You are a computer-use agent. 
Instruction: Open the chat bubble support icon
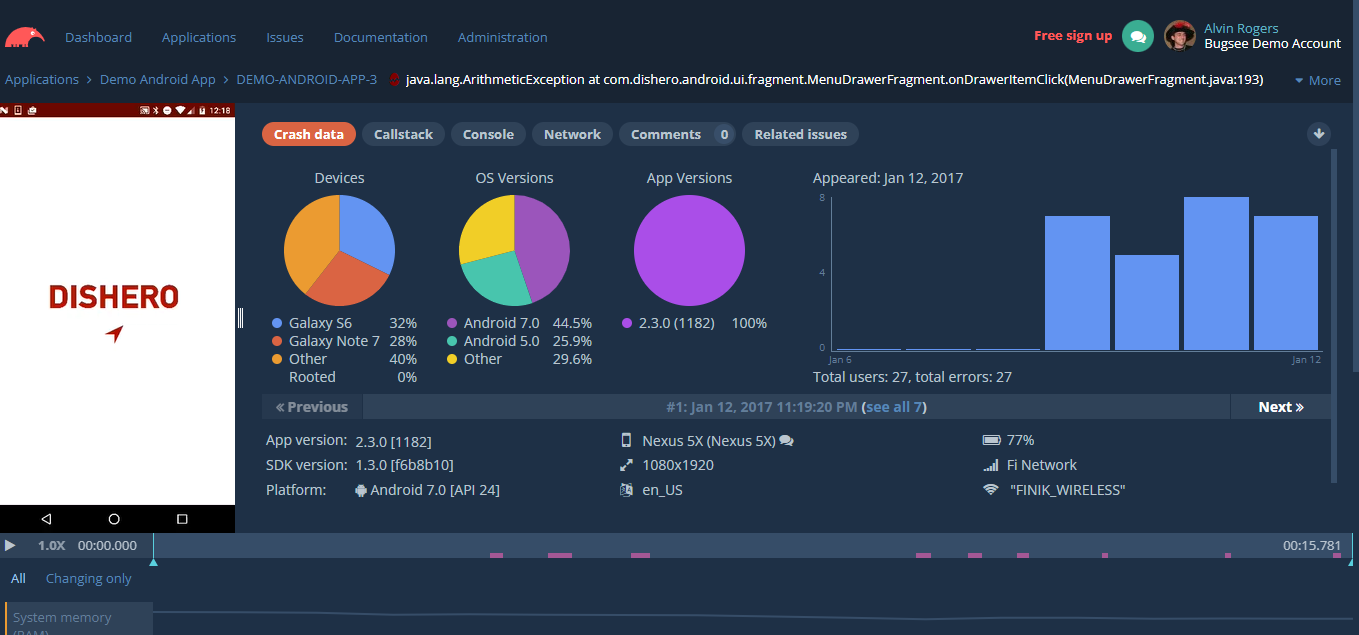1138,36
